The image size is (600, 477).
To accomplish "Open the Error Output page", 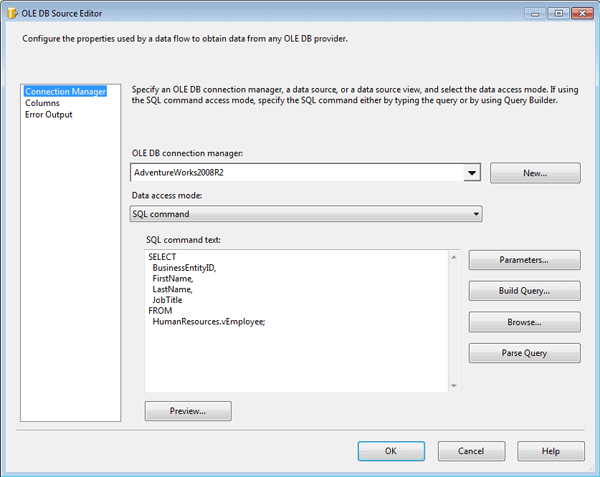I will pyautogui.click(x=49, y=115).
